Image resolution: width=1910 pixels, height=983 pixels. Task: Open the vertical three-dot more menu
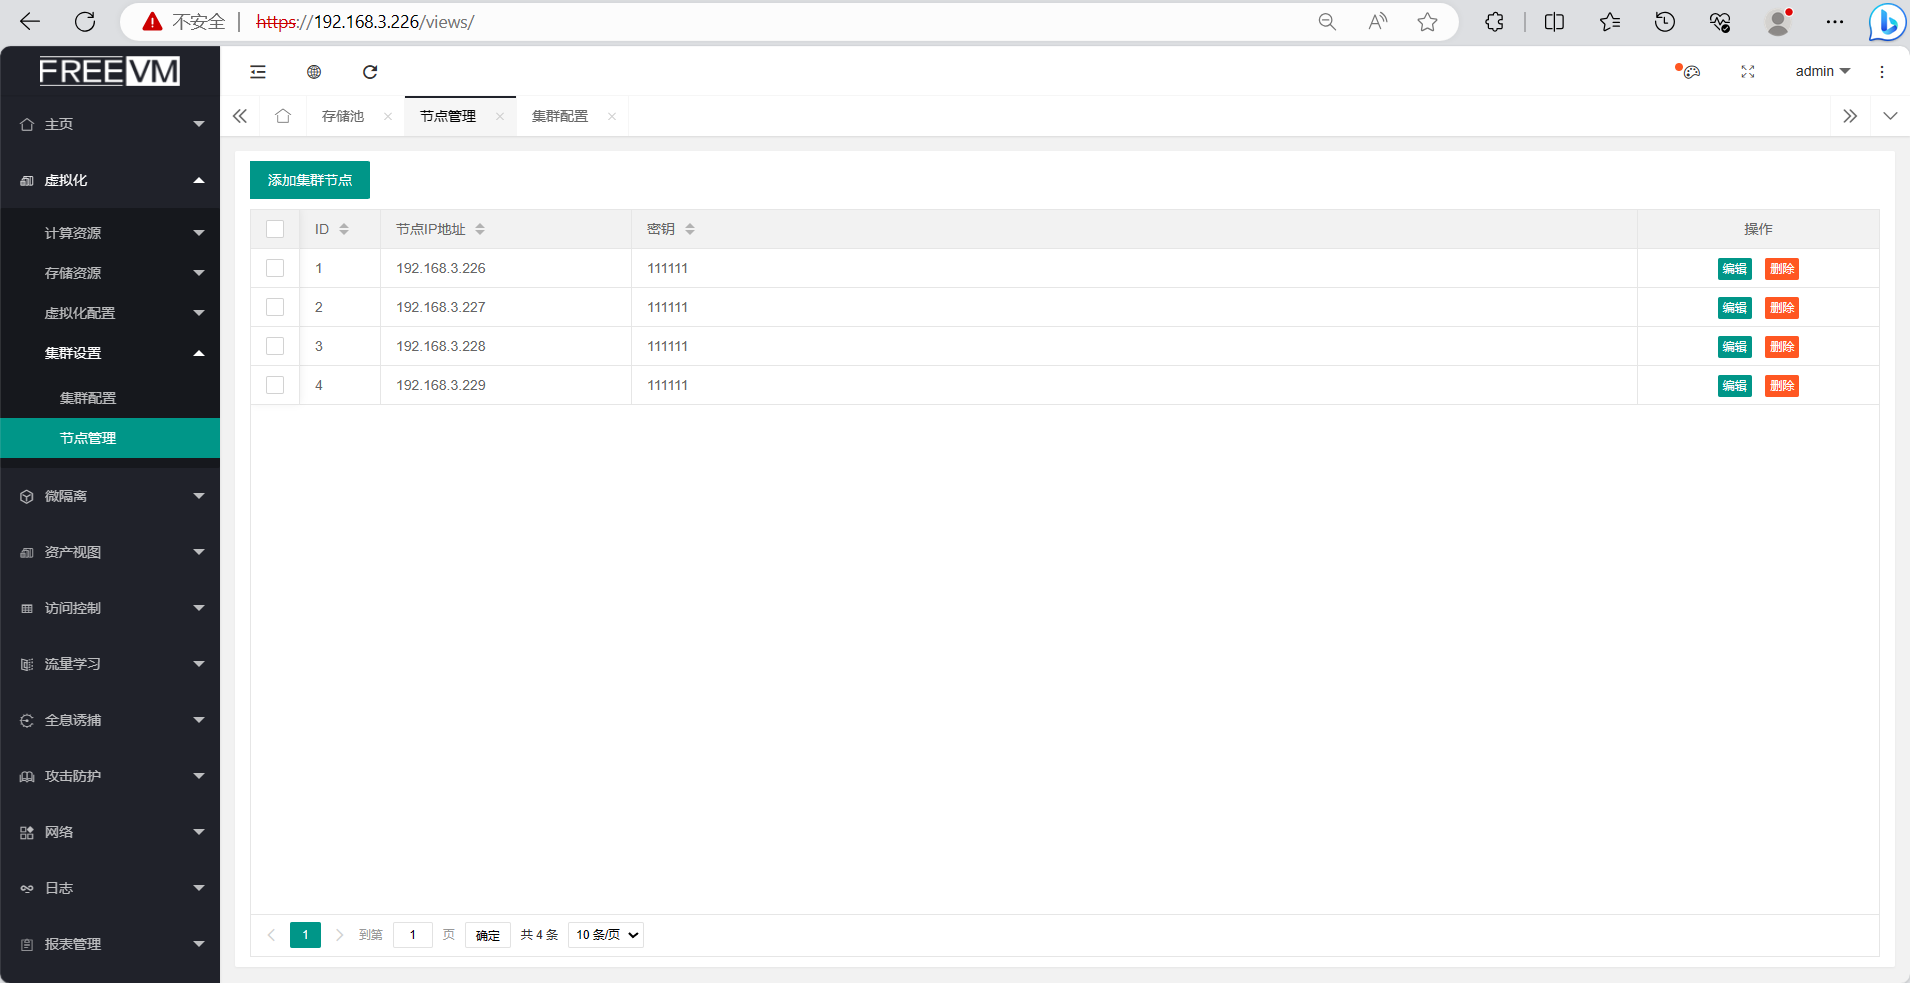(1882, 72)
